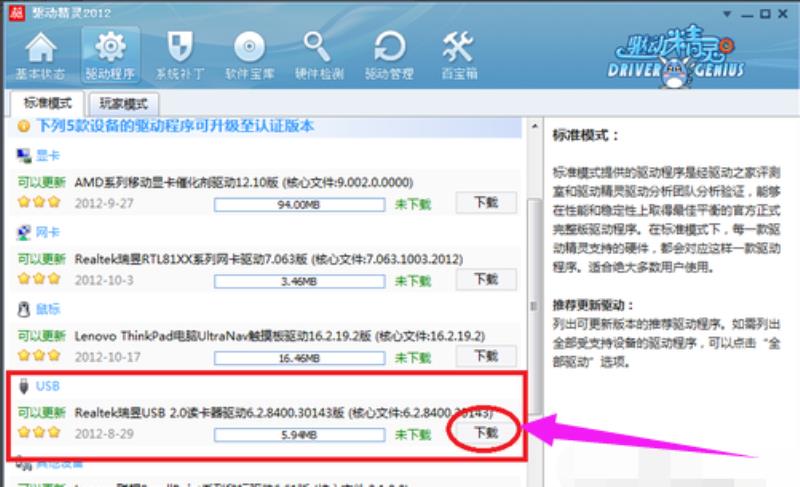
Task: Click the star rating of UltraNav driver
Action: tap(39, 355)
